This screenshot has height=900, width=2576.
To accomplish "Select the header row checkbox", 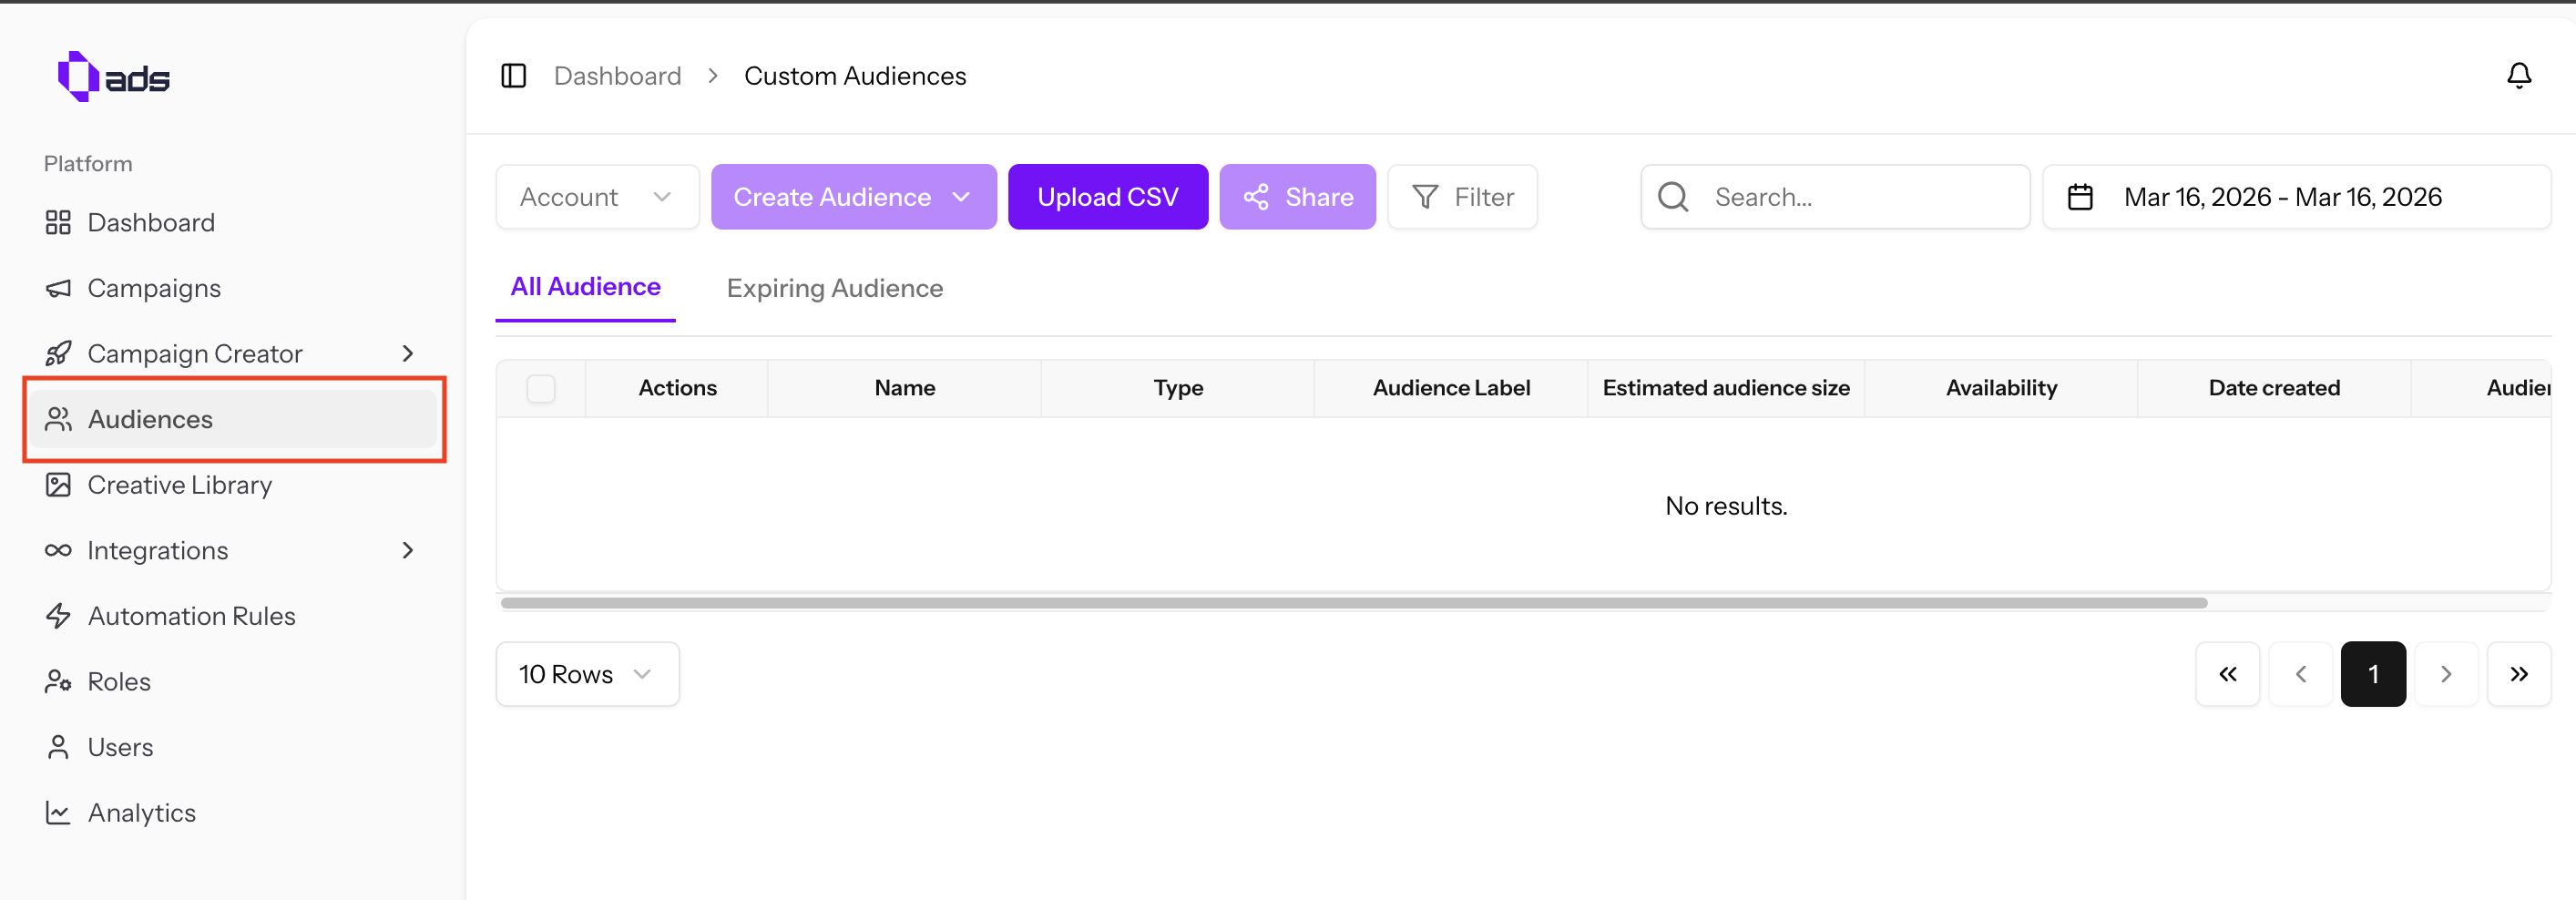I will pyautogui.click(x=541, y=388).
